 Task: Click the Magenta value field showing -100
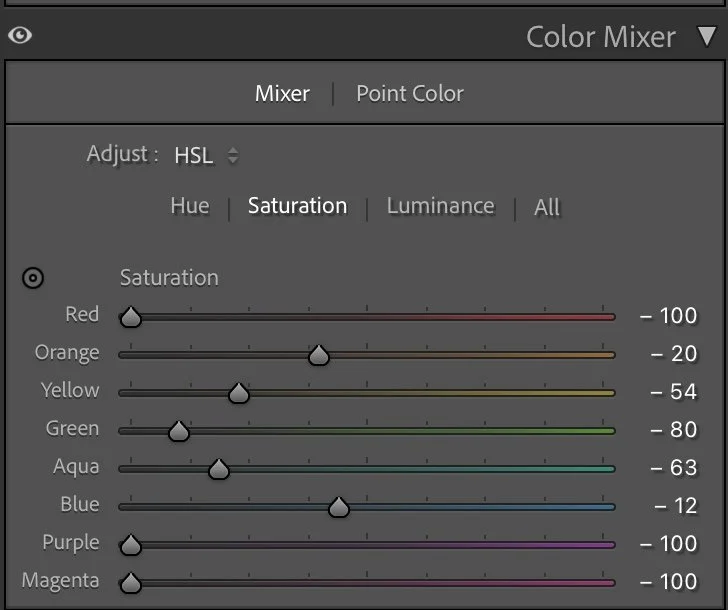coord(669,582)
